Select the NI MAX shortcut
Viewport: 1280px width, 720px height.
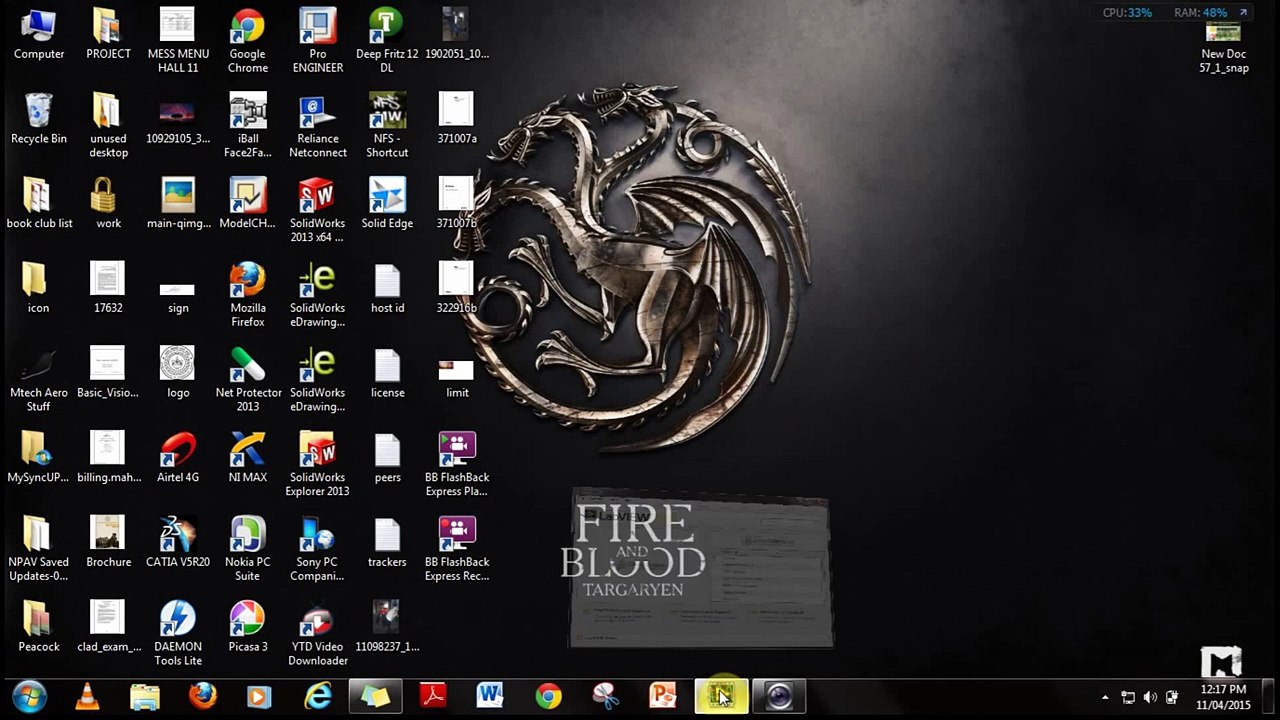247,458
